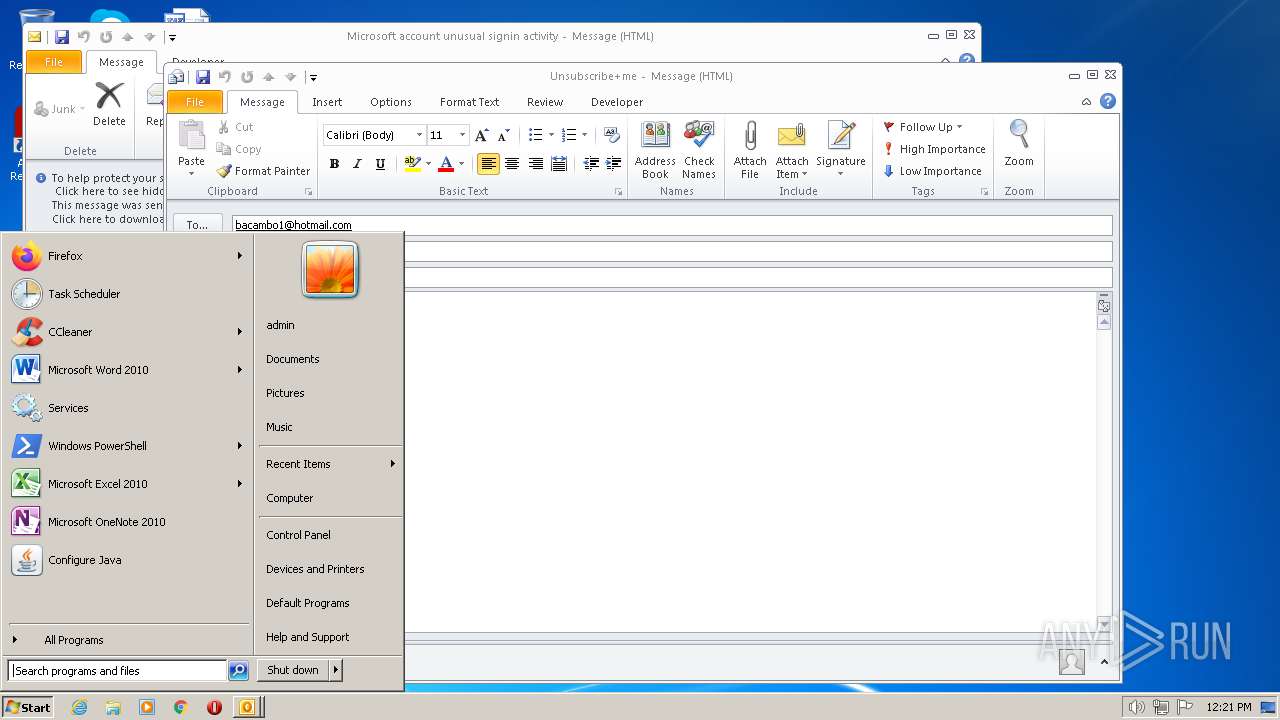Switch to Review tab

pos(545,102)
